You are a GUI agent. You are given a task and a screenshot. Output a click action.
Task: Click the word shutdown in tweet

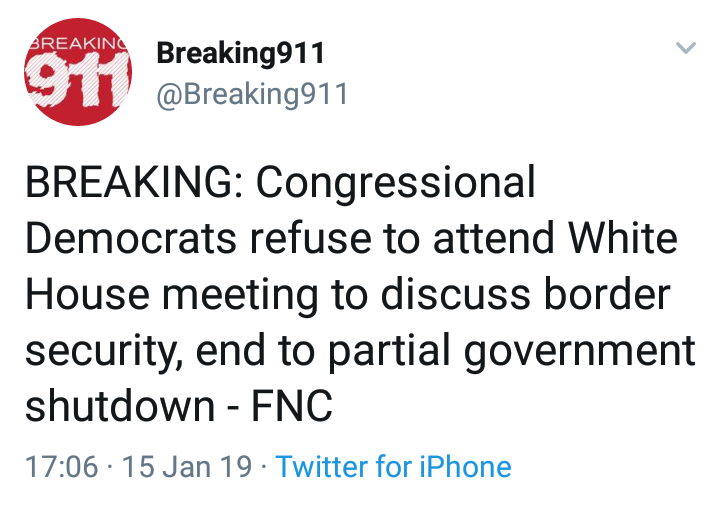pyautogui.click(x=120, y=405)
